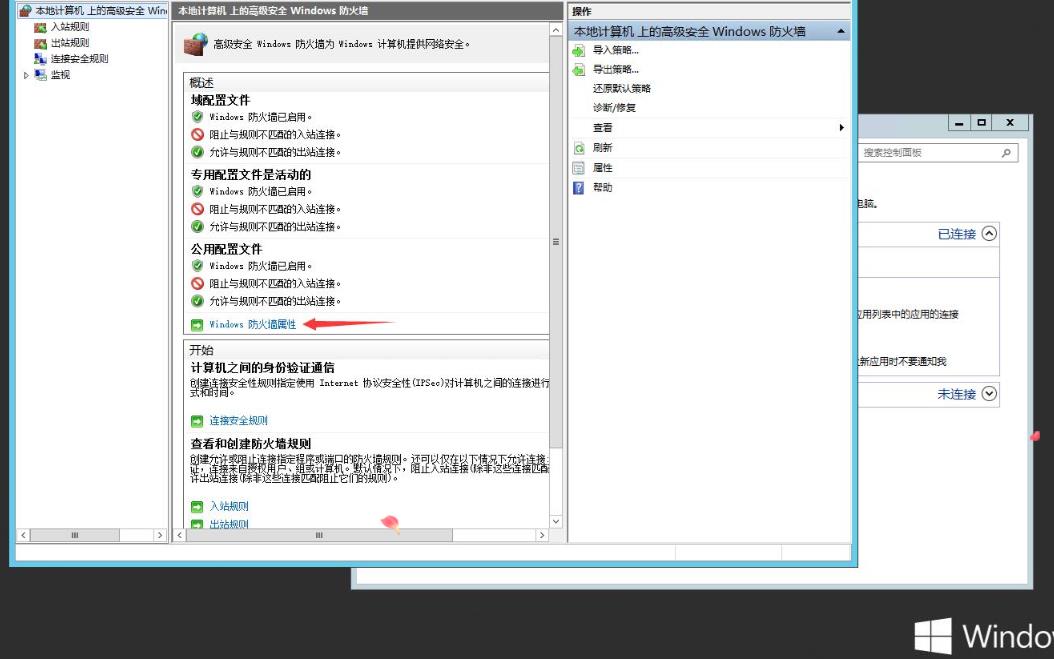Viewport: 1054px width, 659px height.
Task: Click green arrow icon beside 入站规则 link
Action: (x=197, y=507)
